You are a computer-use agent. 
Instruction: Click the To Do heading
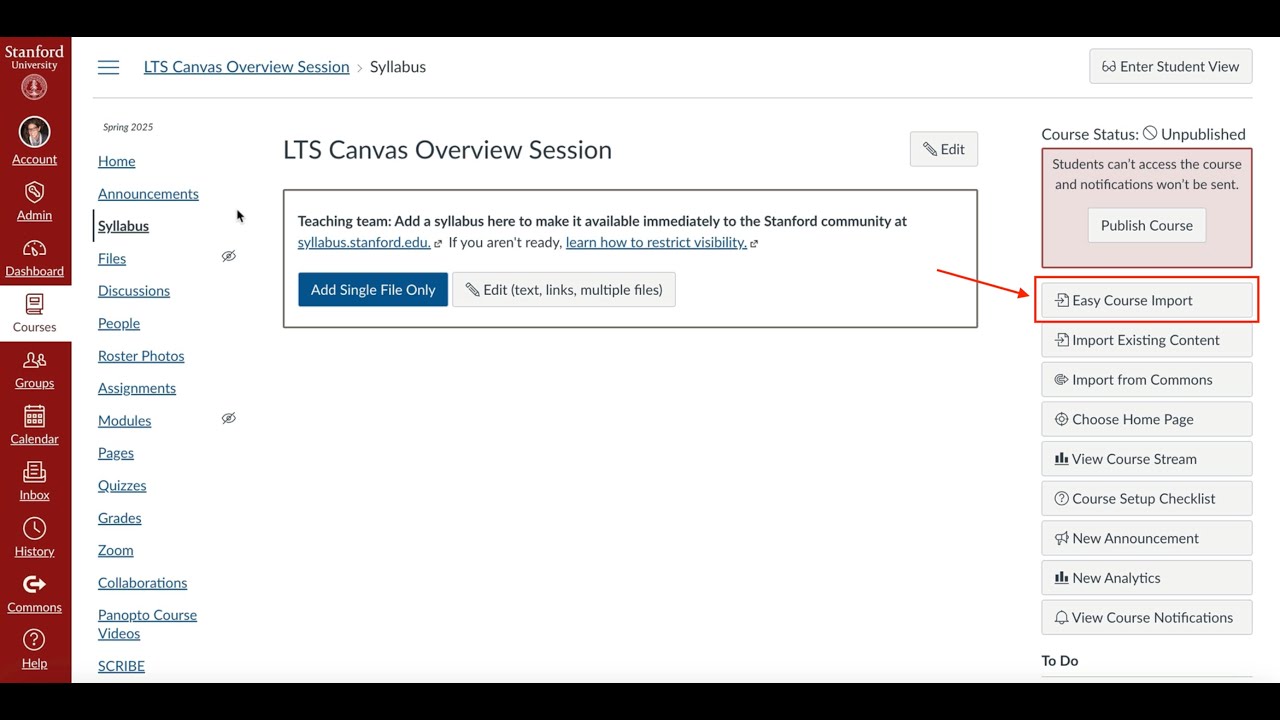pos(1059,661)
